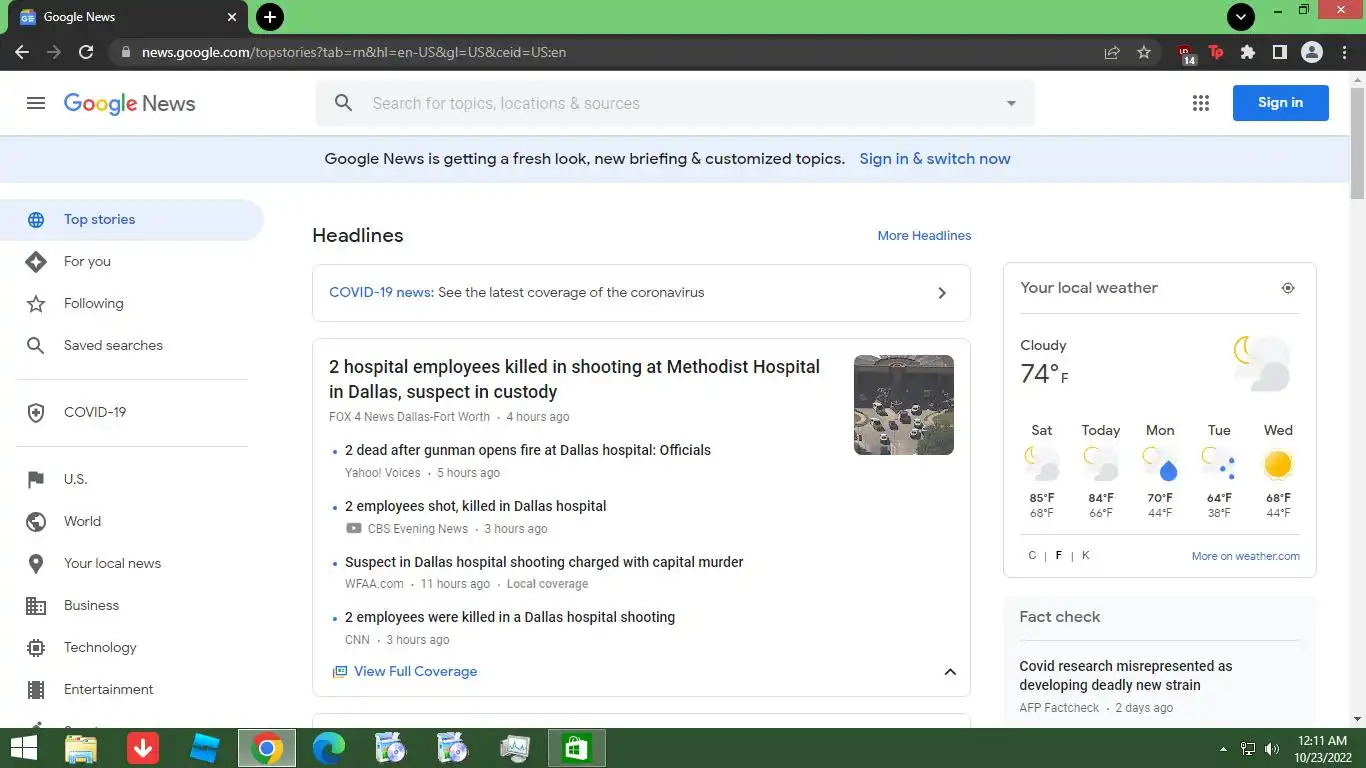Toggle Chrome side panel icon
Screen dimensions: 1366x768
(x=1279, y=52)
